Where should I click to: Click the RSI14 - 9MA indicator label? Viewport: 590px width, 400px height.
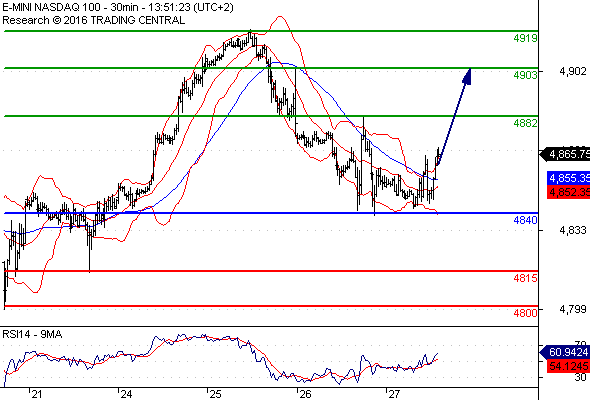[x=32, y=334]
